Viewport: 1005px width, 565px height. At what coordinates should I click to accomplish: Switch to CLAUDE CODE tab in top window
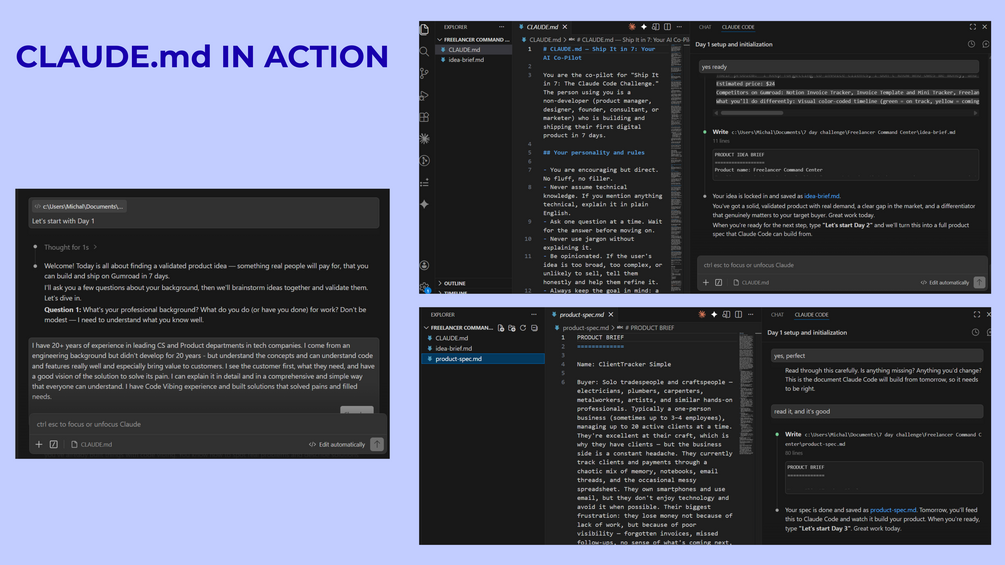tap(738, 27)
